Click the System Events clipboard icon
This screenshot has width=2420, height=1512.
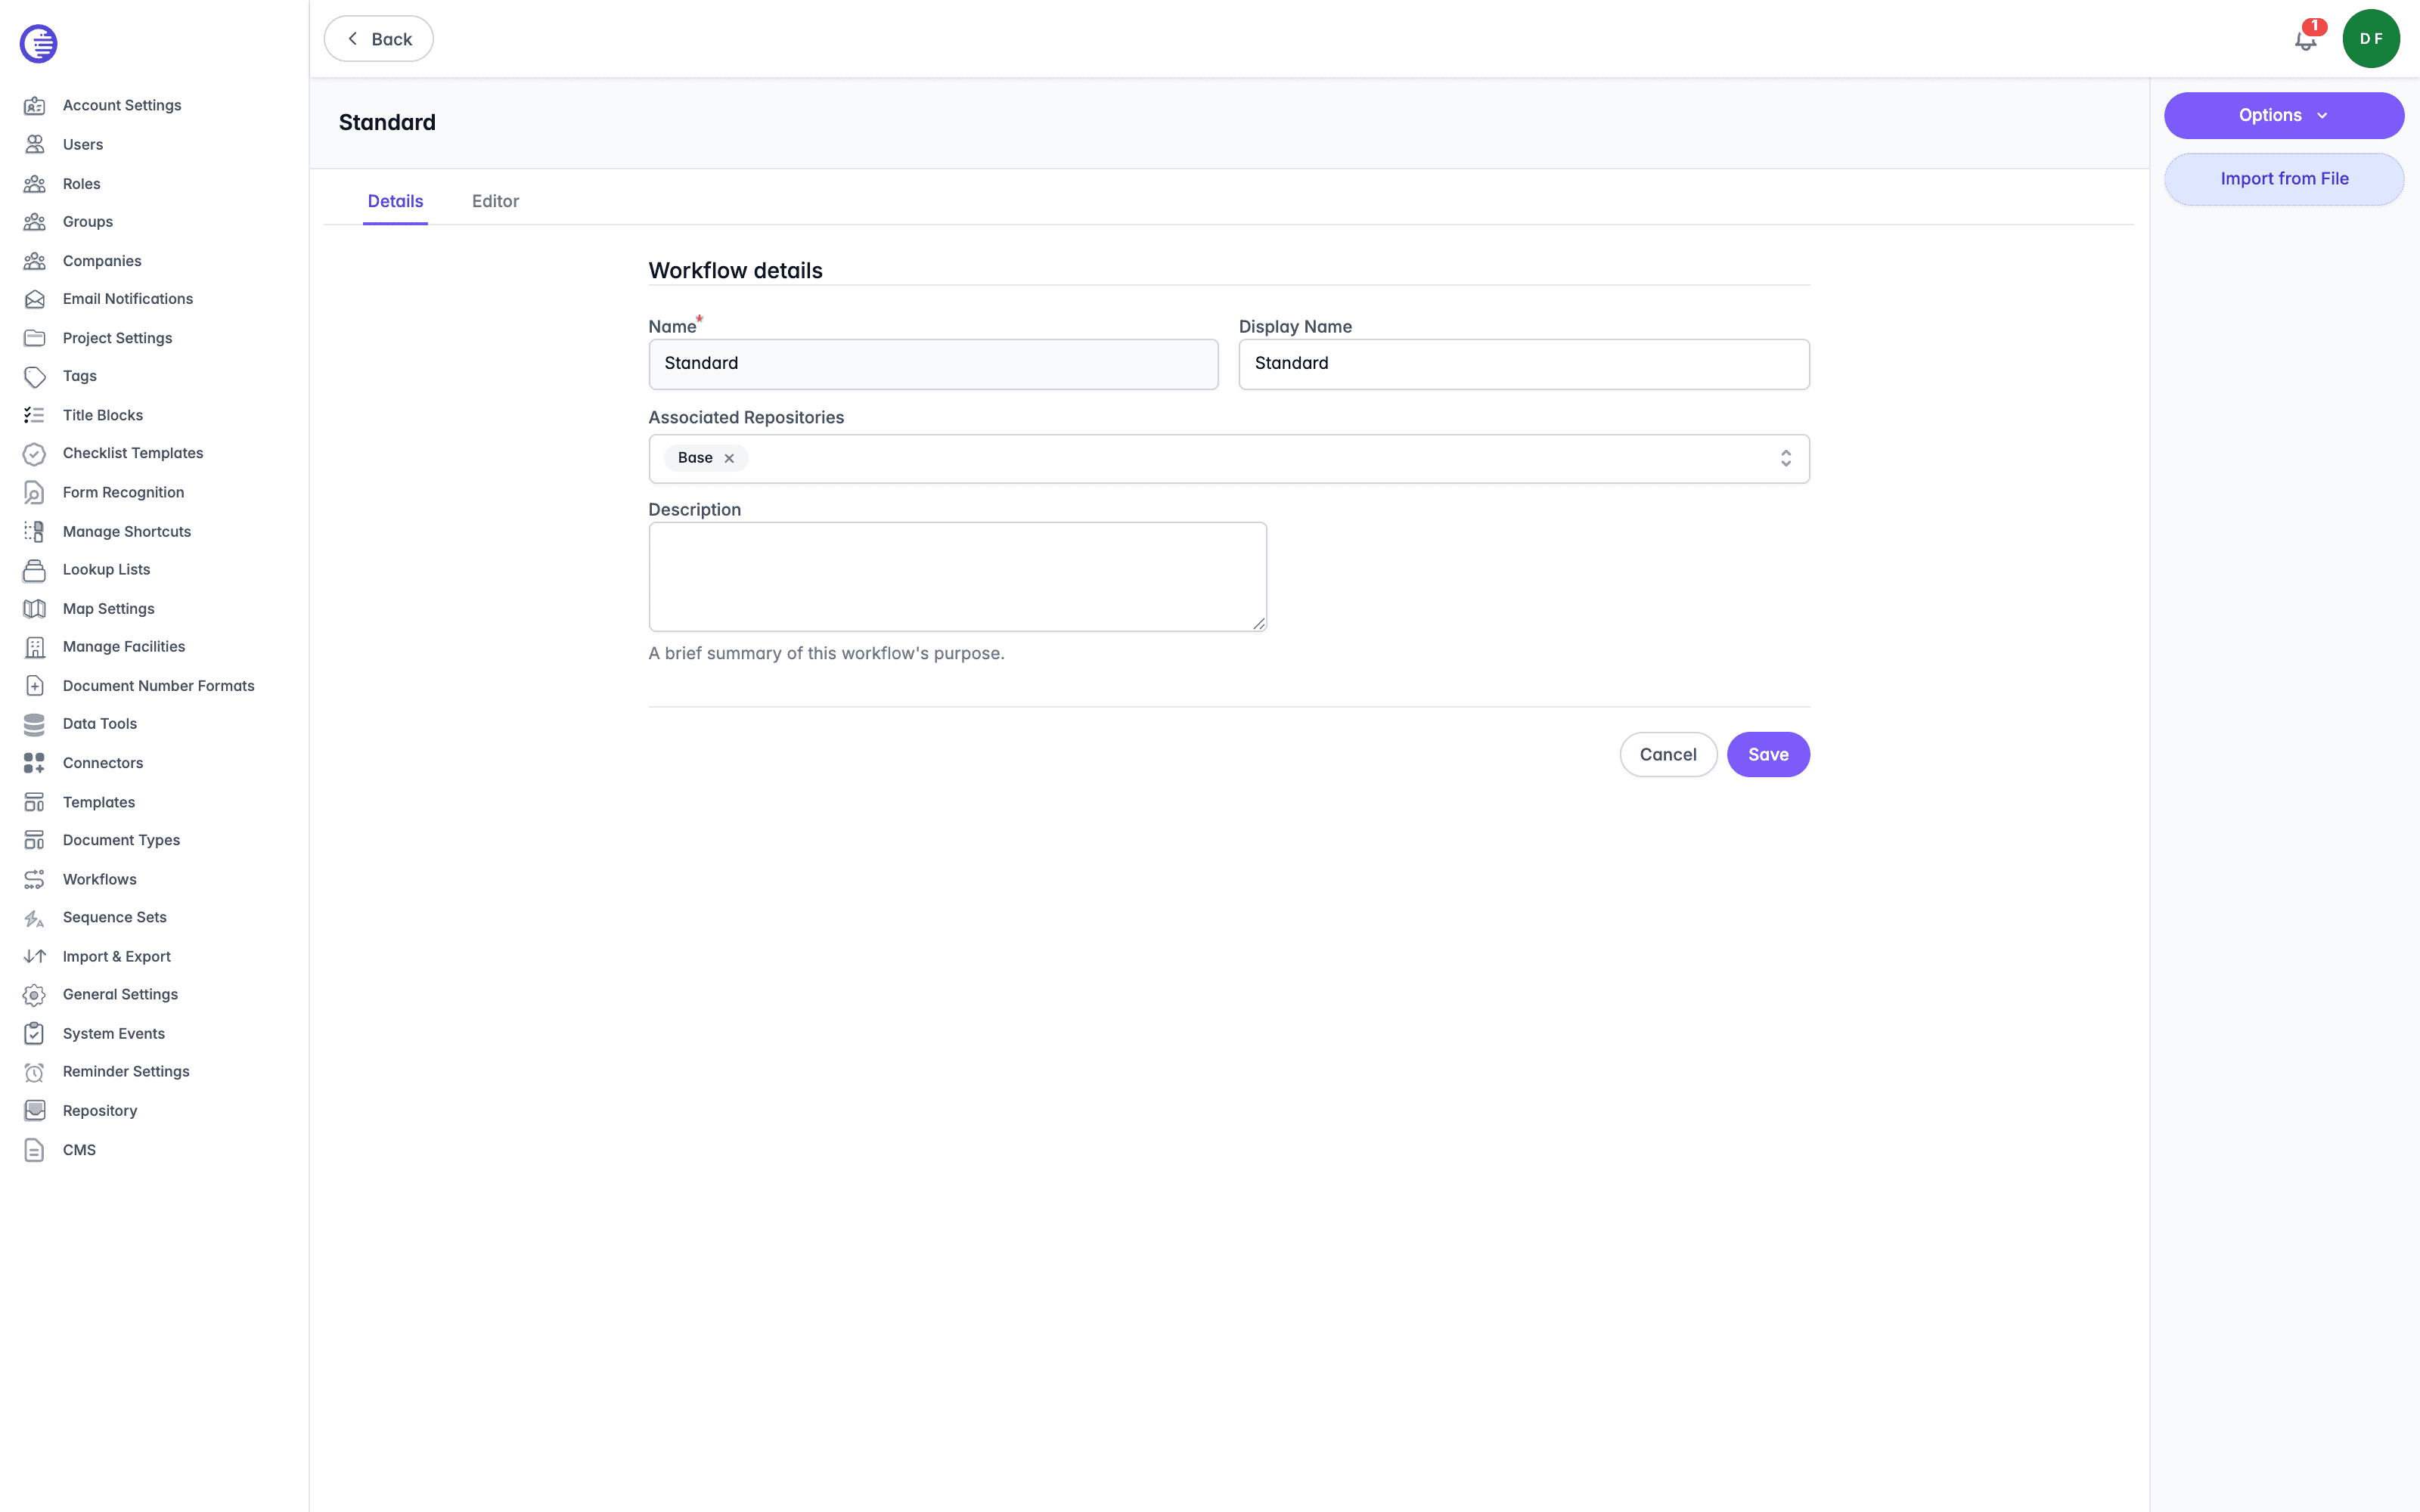coord(34,1033)
